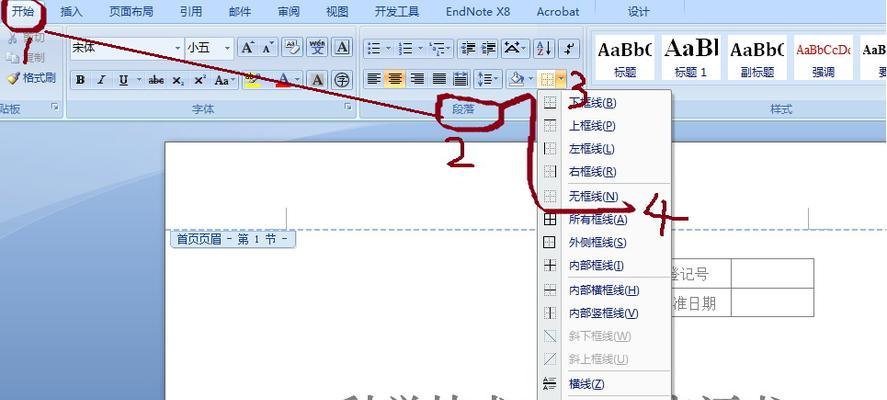Open the font name box showing 宋体
The height and width of the screenshot is (400, 887).
tap(127, 48)
